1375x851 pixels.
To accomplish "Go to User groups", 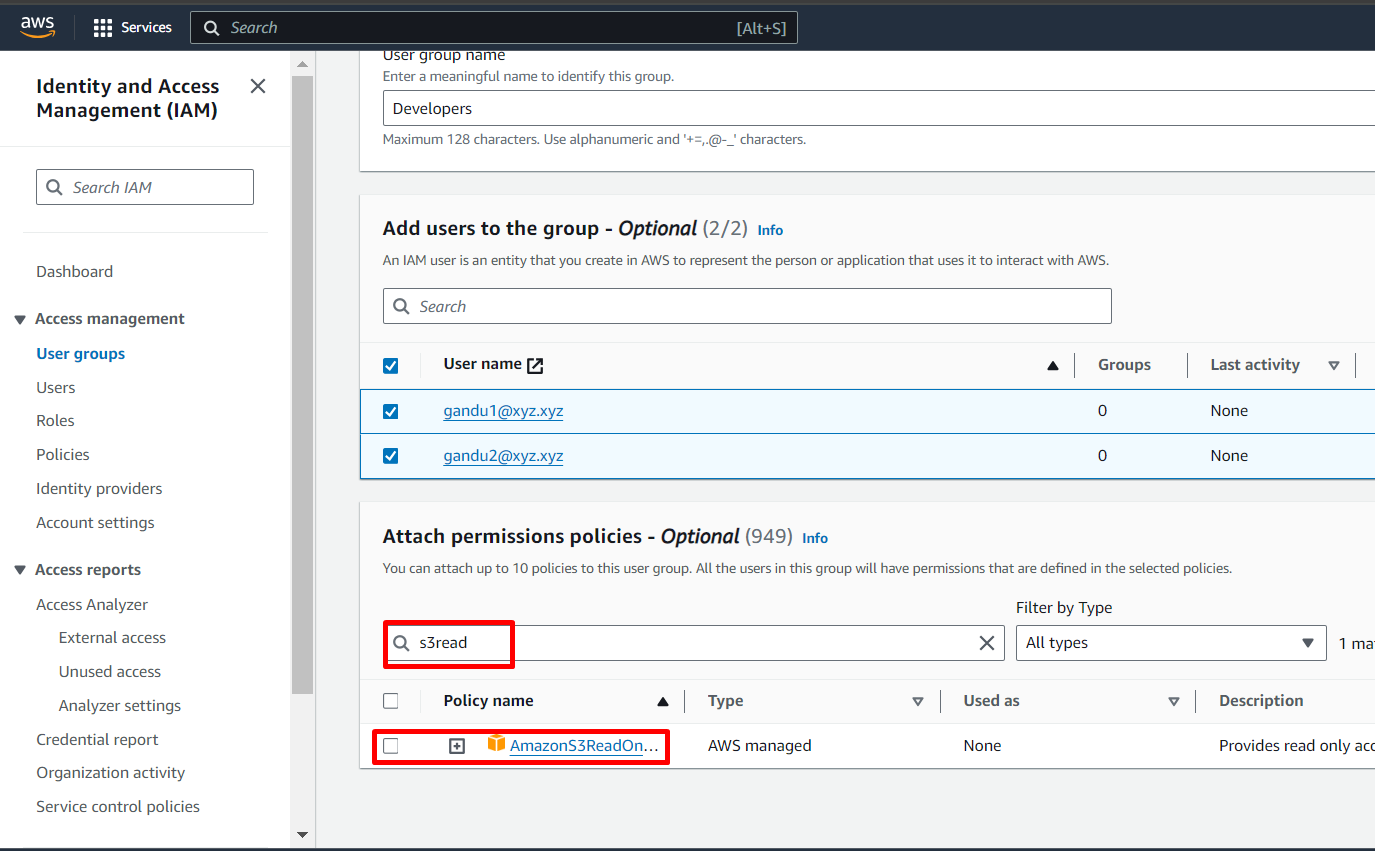I will point(81,353).
